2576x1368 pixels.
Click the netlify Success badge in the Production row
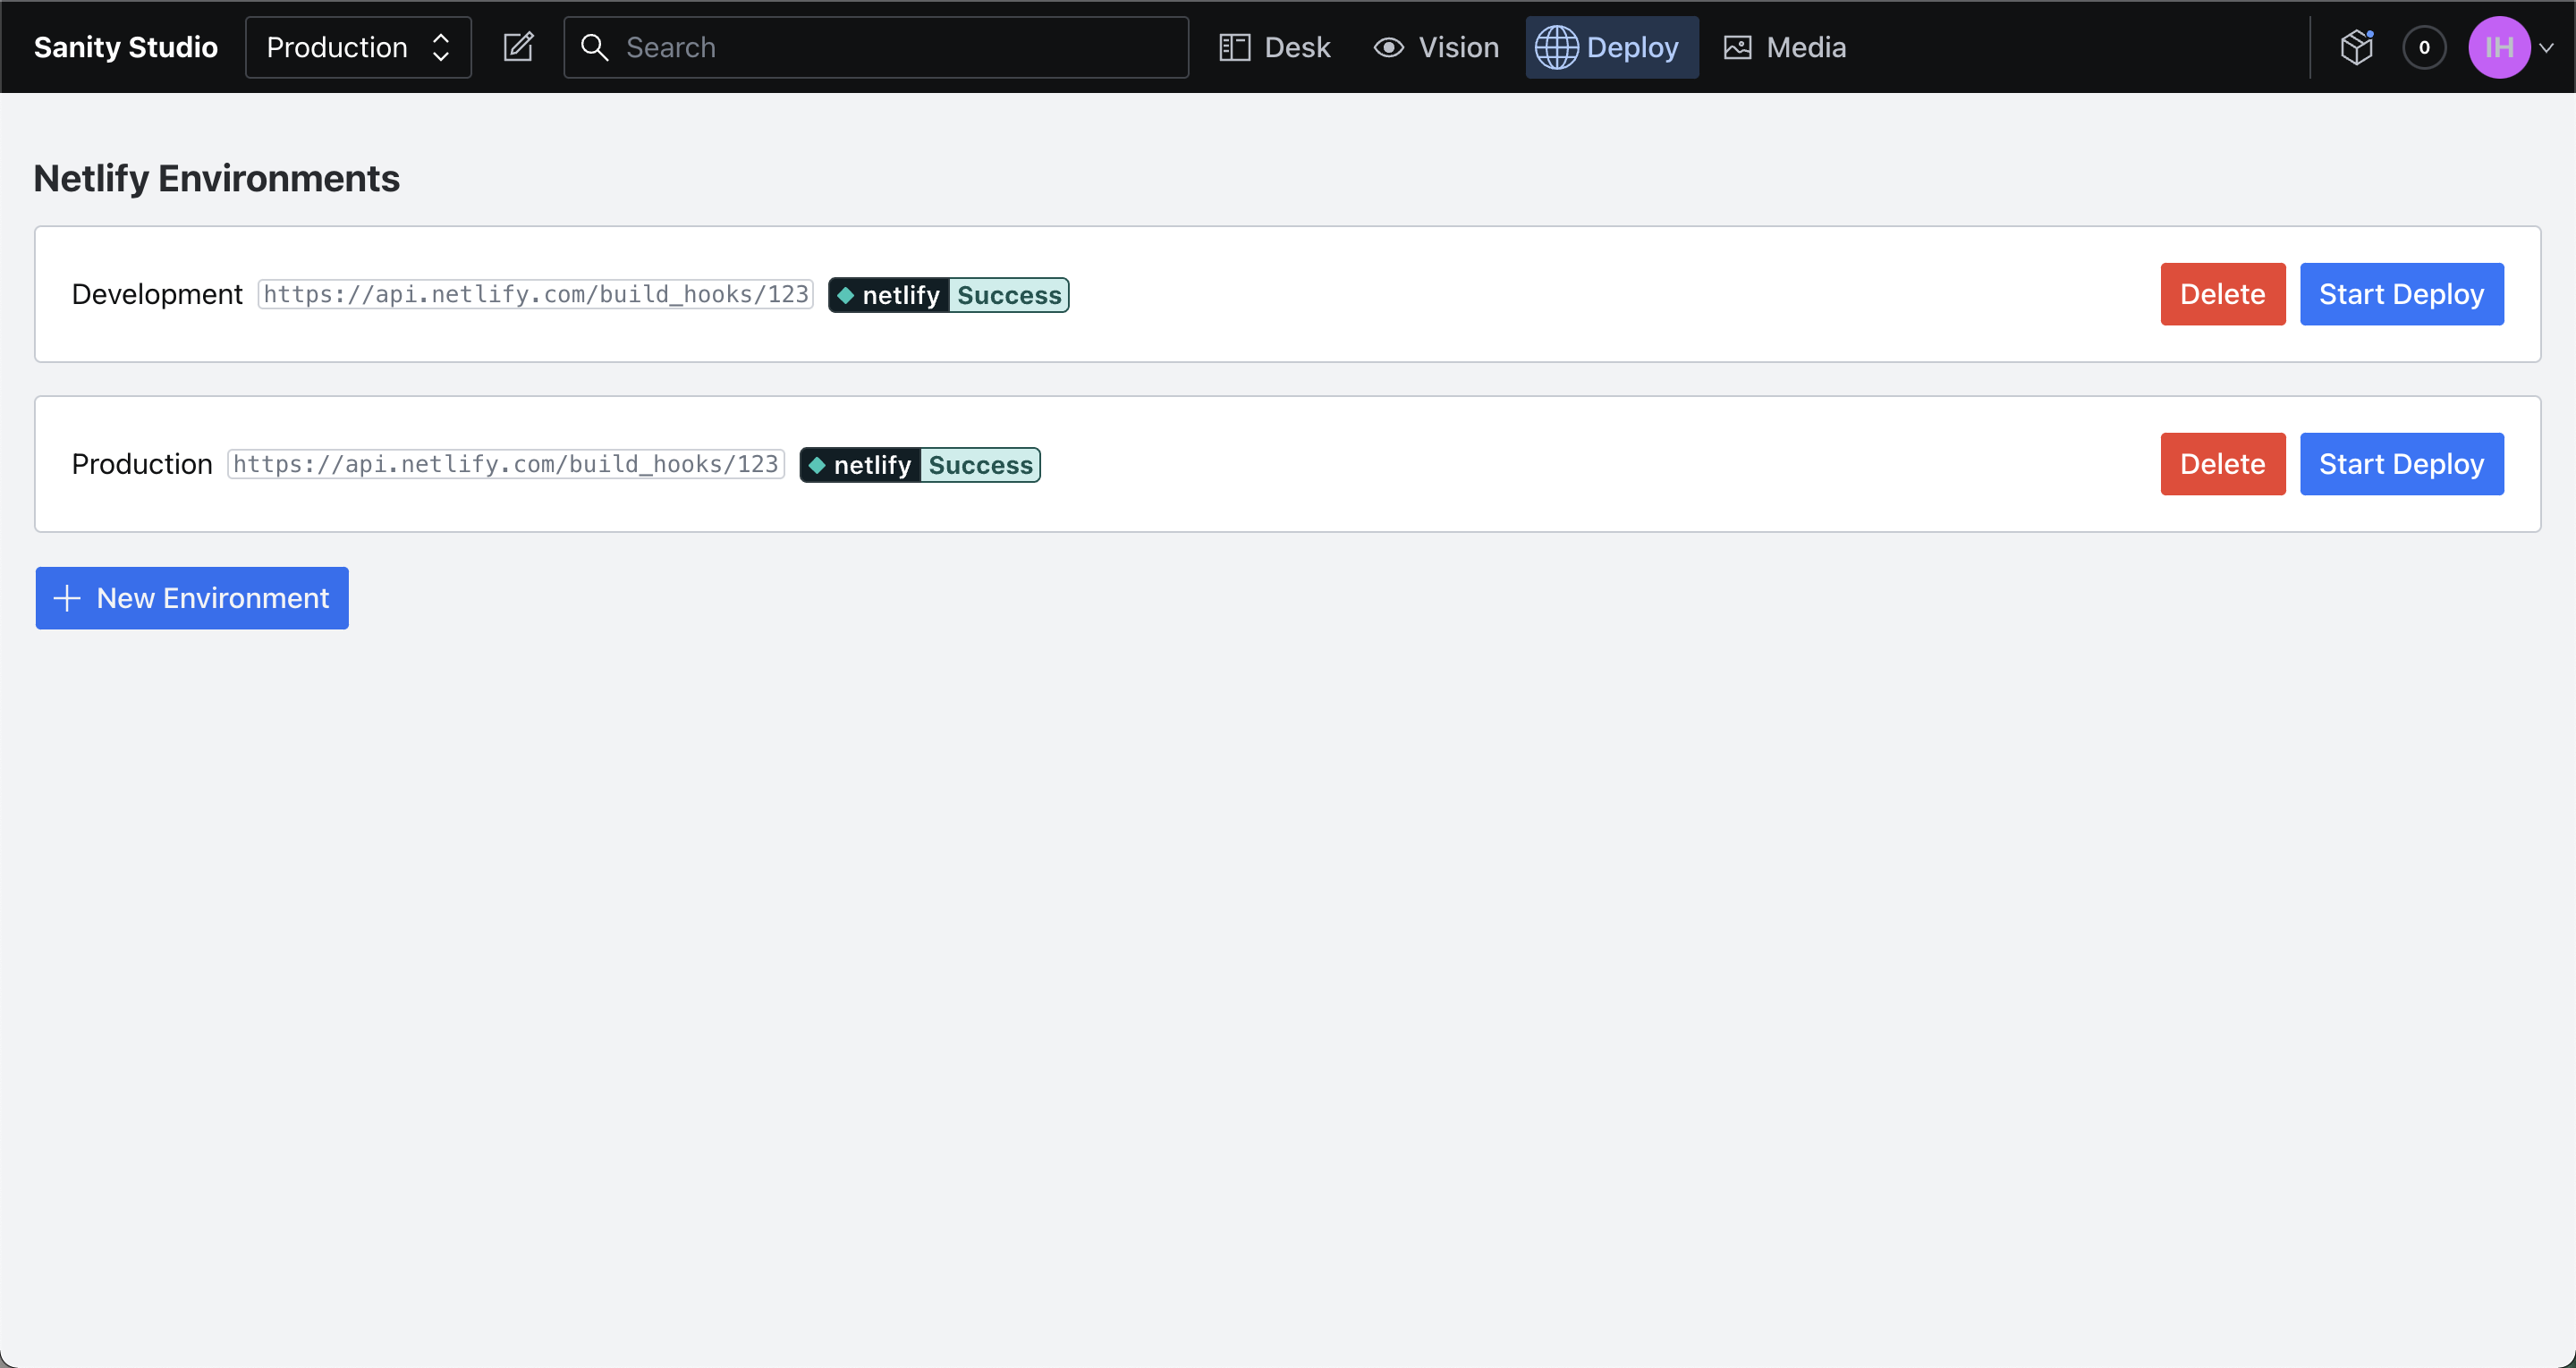coord(920,465)
